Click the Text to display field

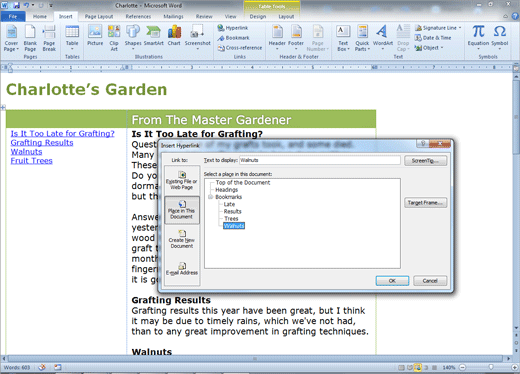click(x=320, y=160)
